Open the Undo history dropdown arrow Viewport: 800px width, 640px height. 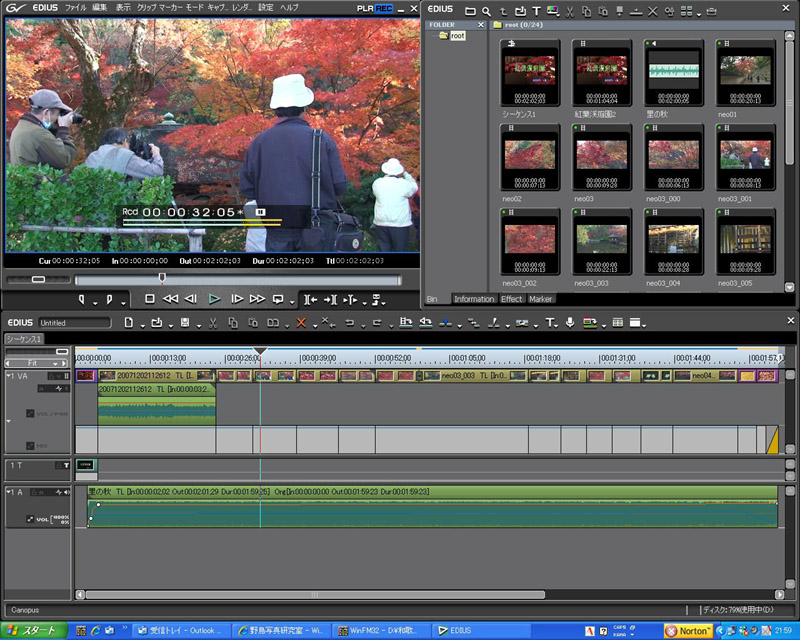point(363,326)
